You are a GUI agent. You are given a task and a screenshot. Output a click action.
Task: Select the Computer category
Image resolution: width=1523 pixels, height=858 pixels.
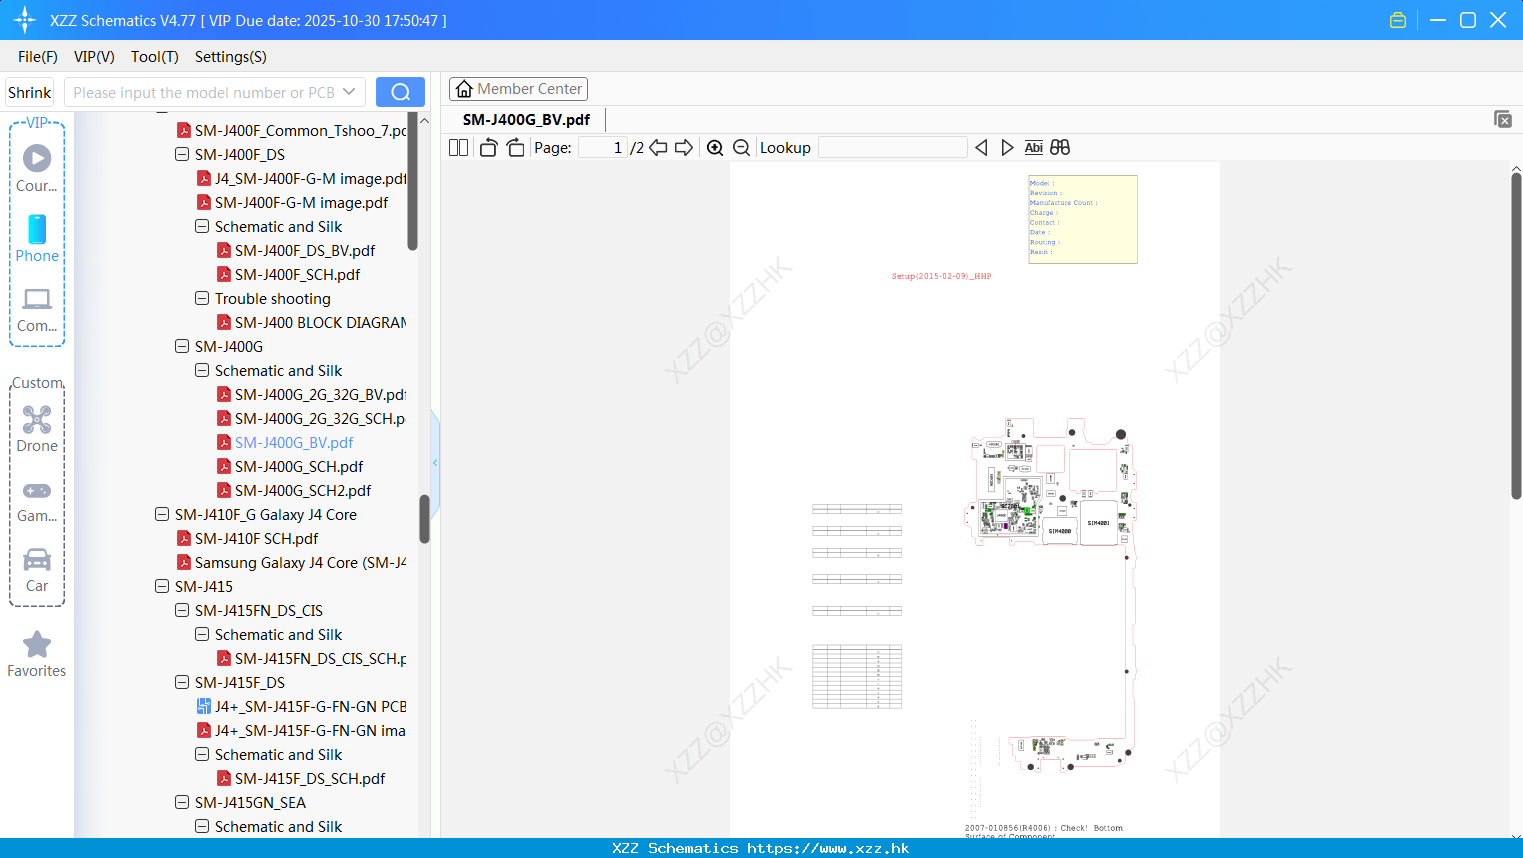click(x=37, y=309)
